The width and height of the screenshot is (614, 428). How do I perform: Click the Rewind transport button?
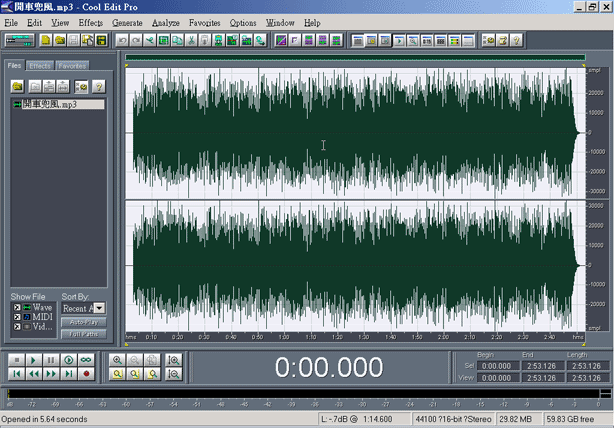(x=34, y=374)
